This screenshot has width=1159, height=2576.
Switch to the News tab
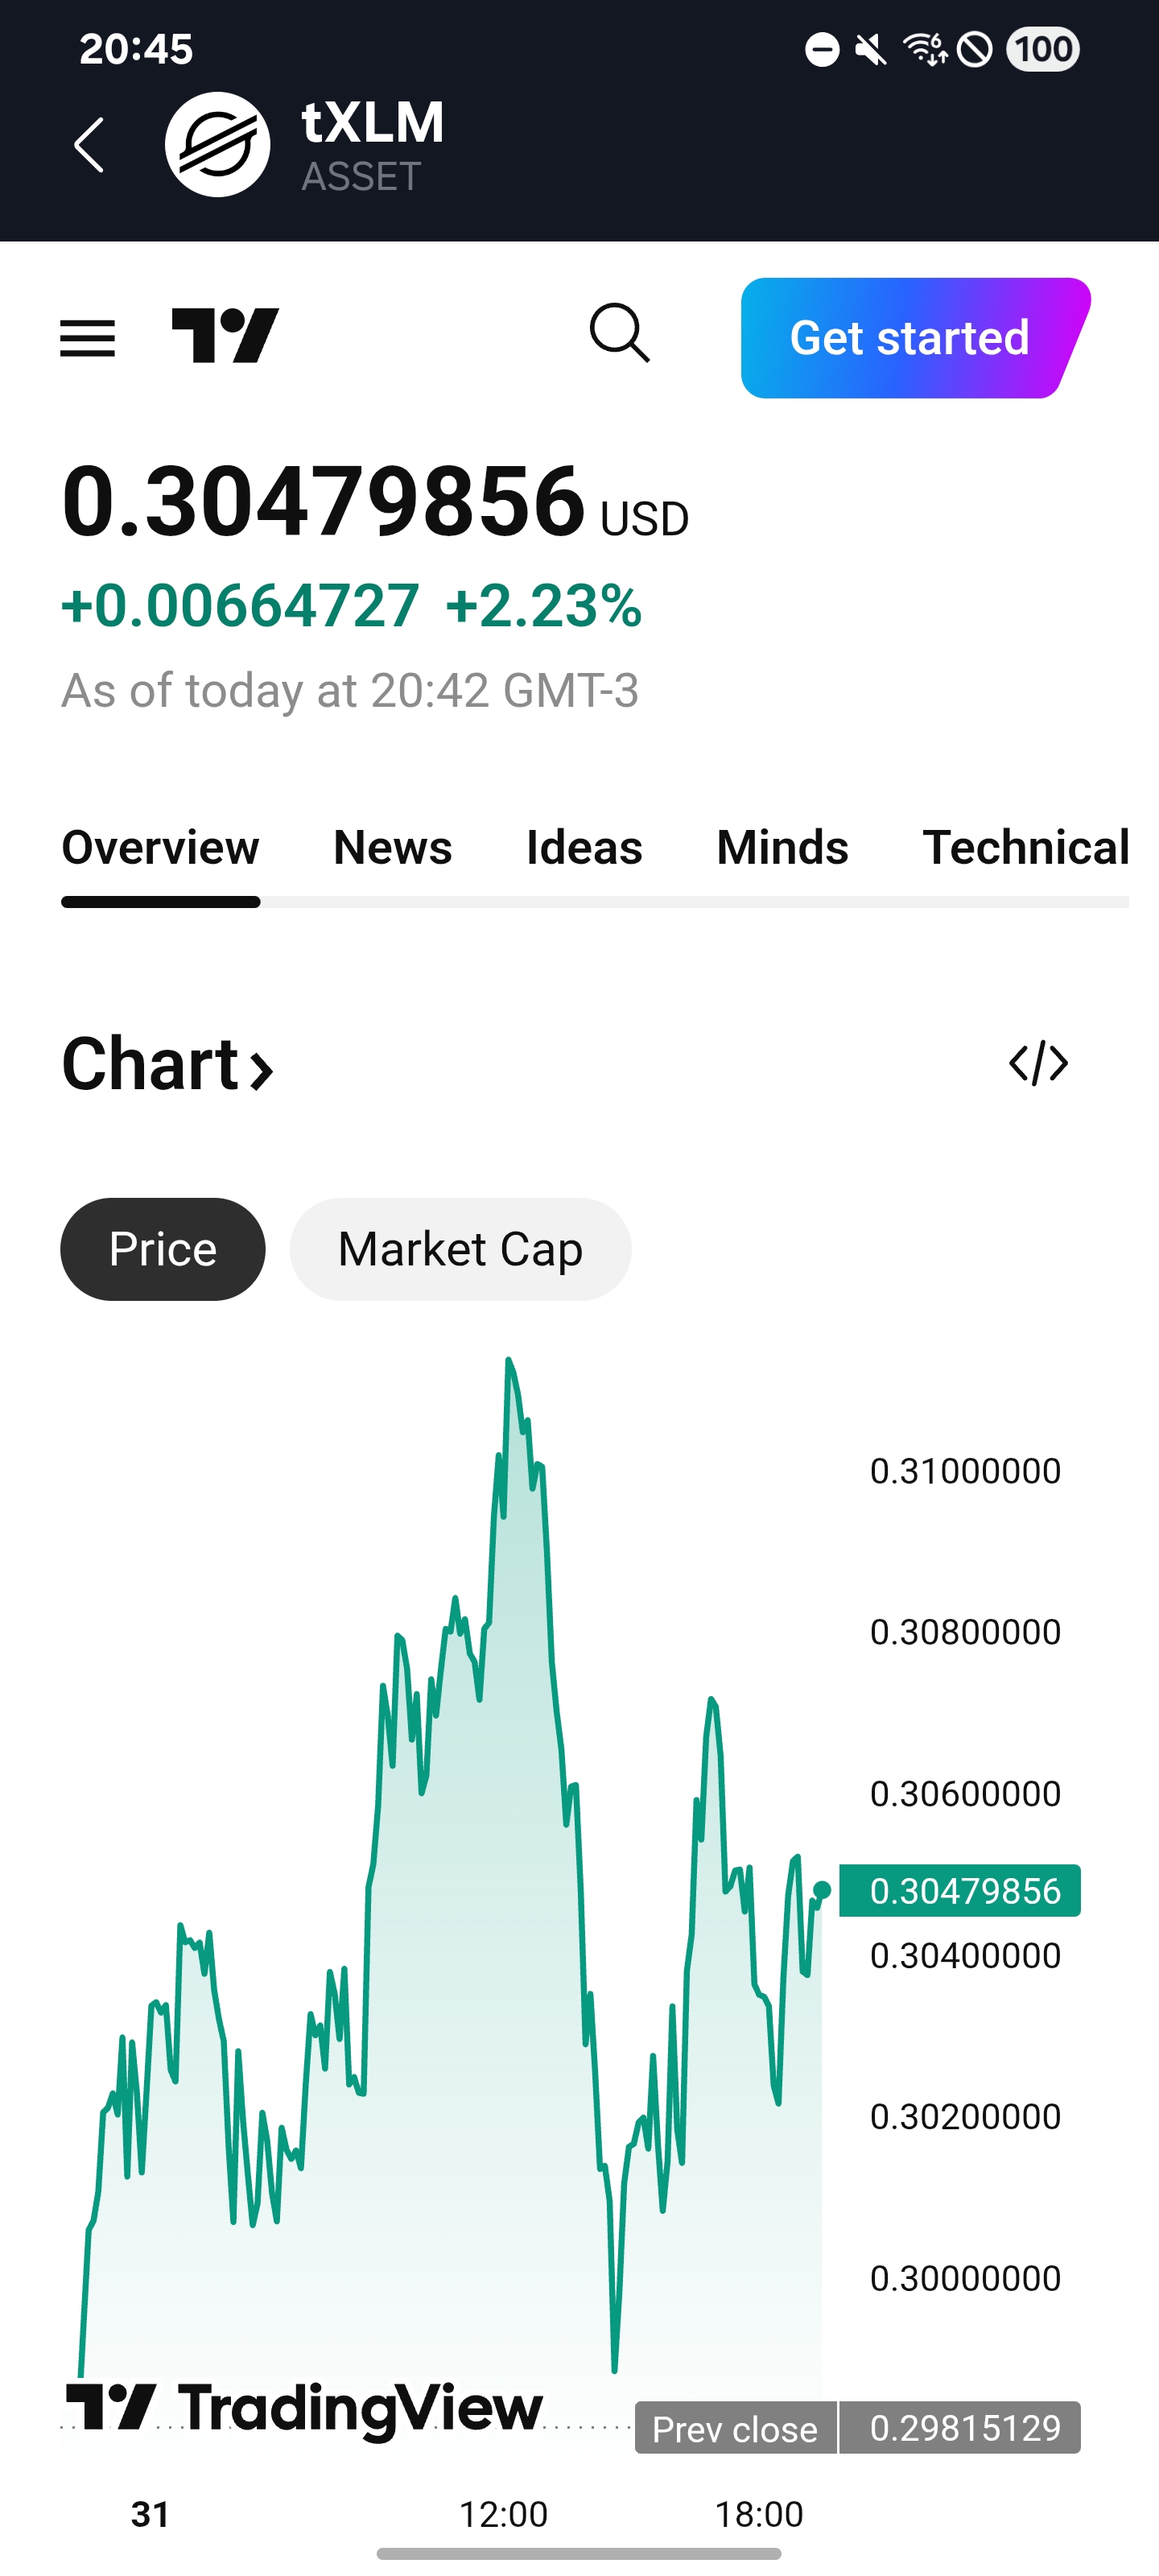(392, 848)
